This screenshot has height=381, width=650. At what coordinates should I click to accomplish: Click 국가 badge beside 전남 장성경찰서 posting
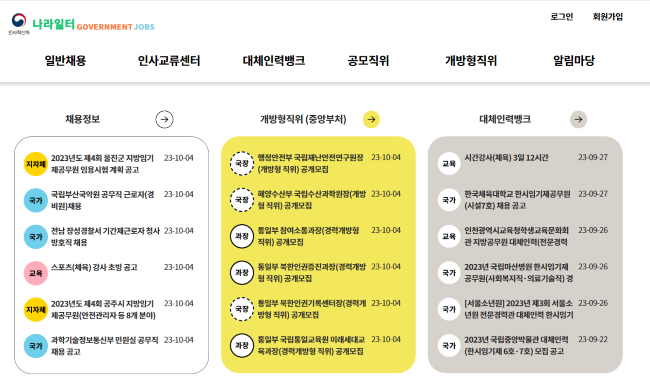(x=36, y=237)
